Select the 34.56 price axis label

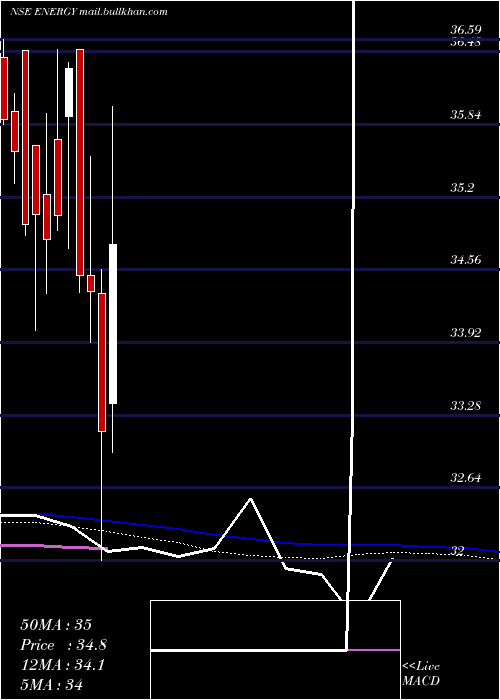pos(466,260)
